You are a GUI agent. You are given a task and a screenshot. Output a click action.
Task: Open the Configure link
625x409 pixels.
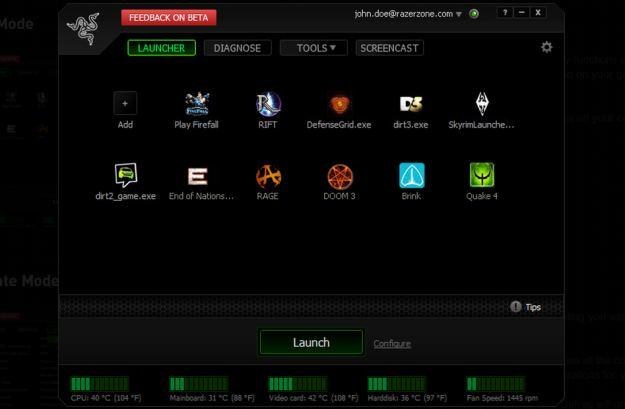(392, 344)
